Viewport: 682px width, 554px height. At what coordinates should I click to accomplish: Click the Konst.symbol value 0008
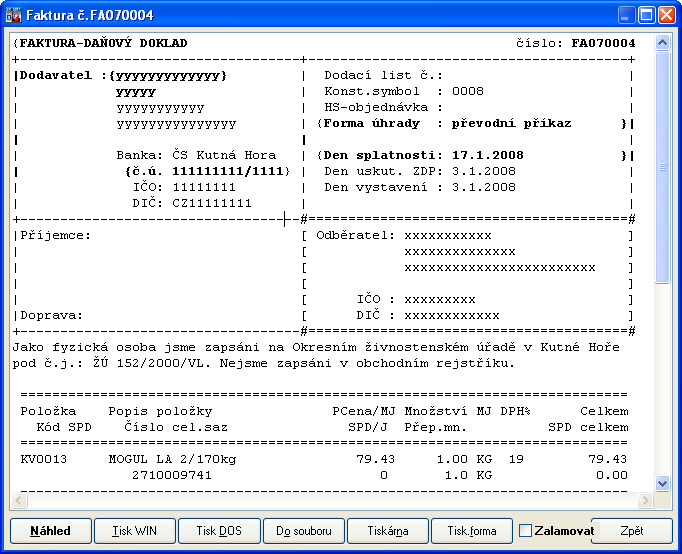[468, 91]
